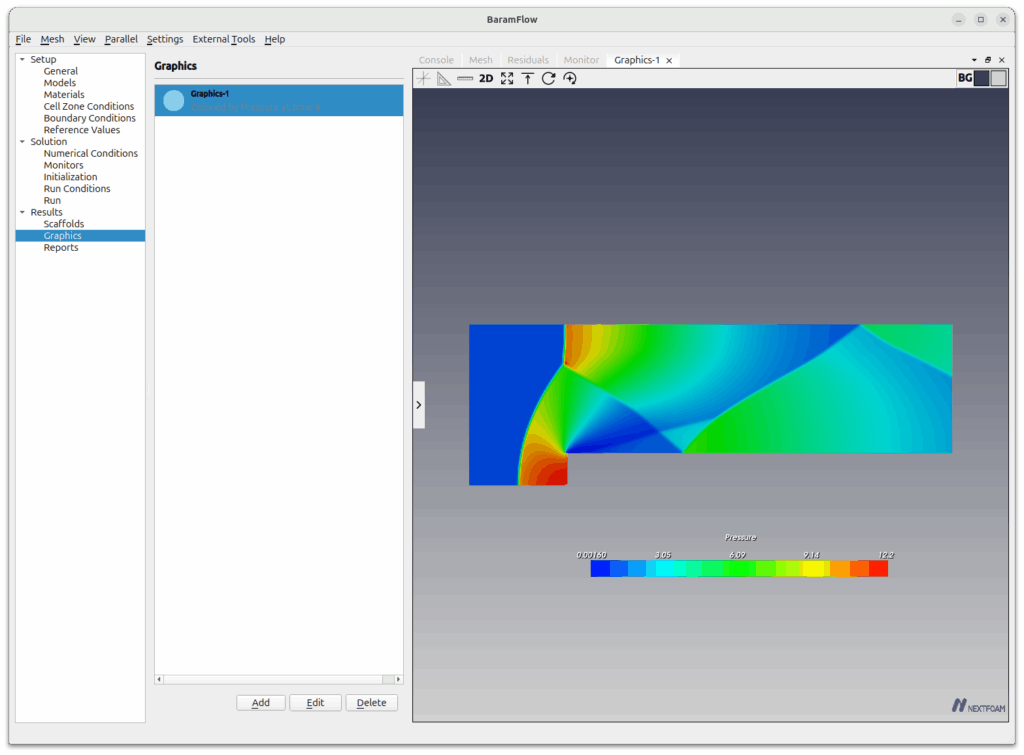The width and height of the screenshot is (1024, 755).
Task: Open Cell Zone Conditions
Action: (89, 106)
